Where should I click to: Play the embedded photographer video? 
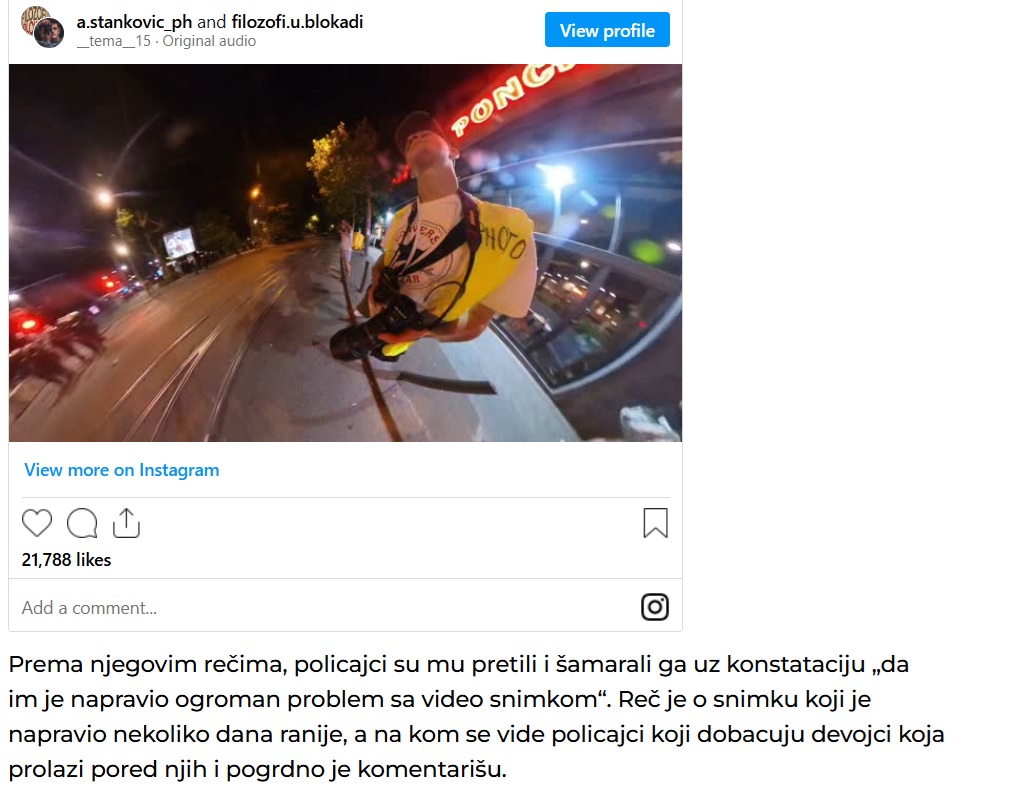coord(345,253)
